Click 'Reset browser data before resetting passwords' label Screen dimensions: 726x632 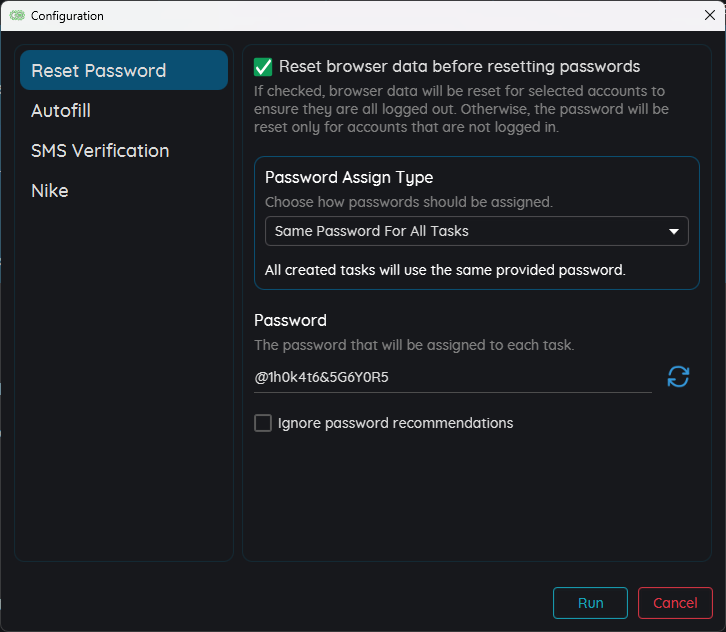[x=459, y=67]
